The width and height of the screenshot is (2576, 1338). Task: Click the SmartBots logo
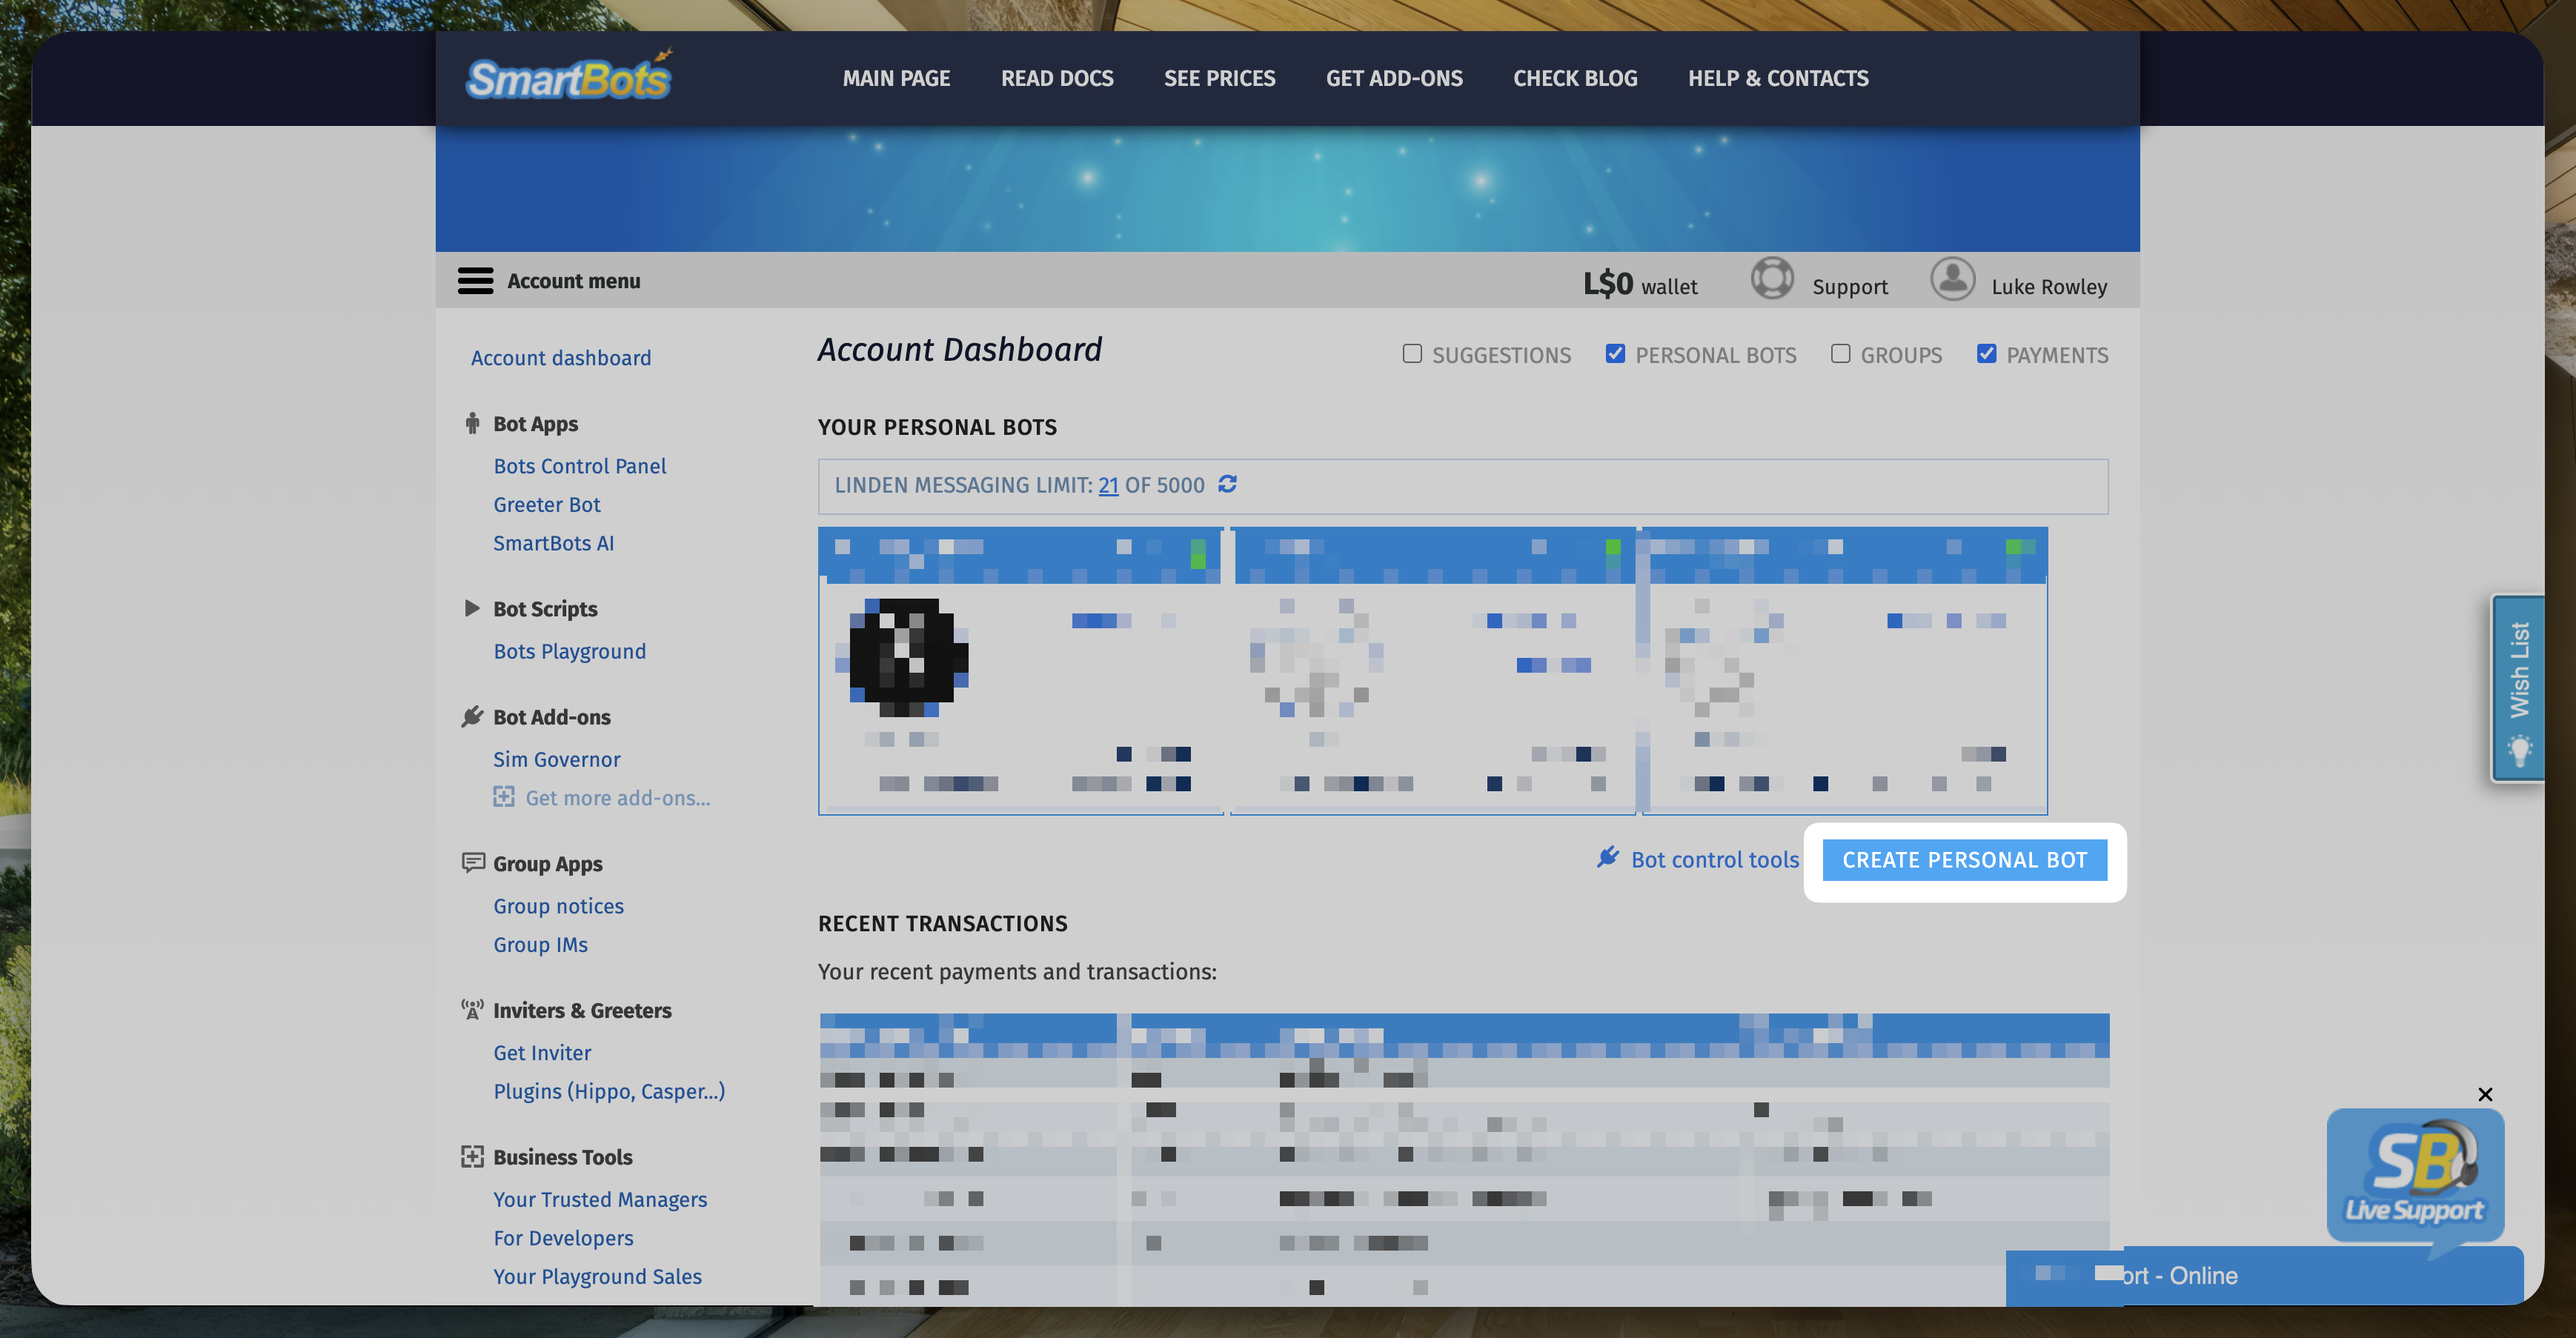click(x=569, y=77)
